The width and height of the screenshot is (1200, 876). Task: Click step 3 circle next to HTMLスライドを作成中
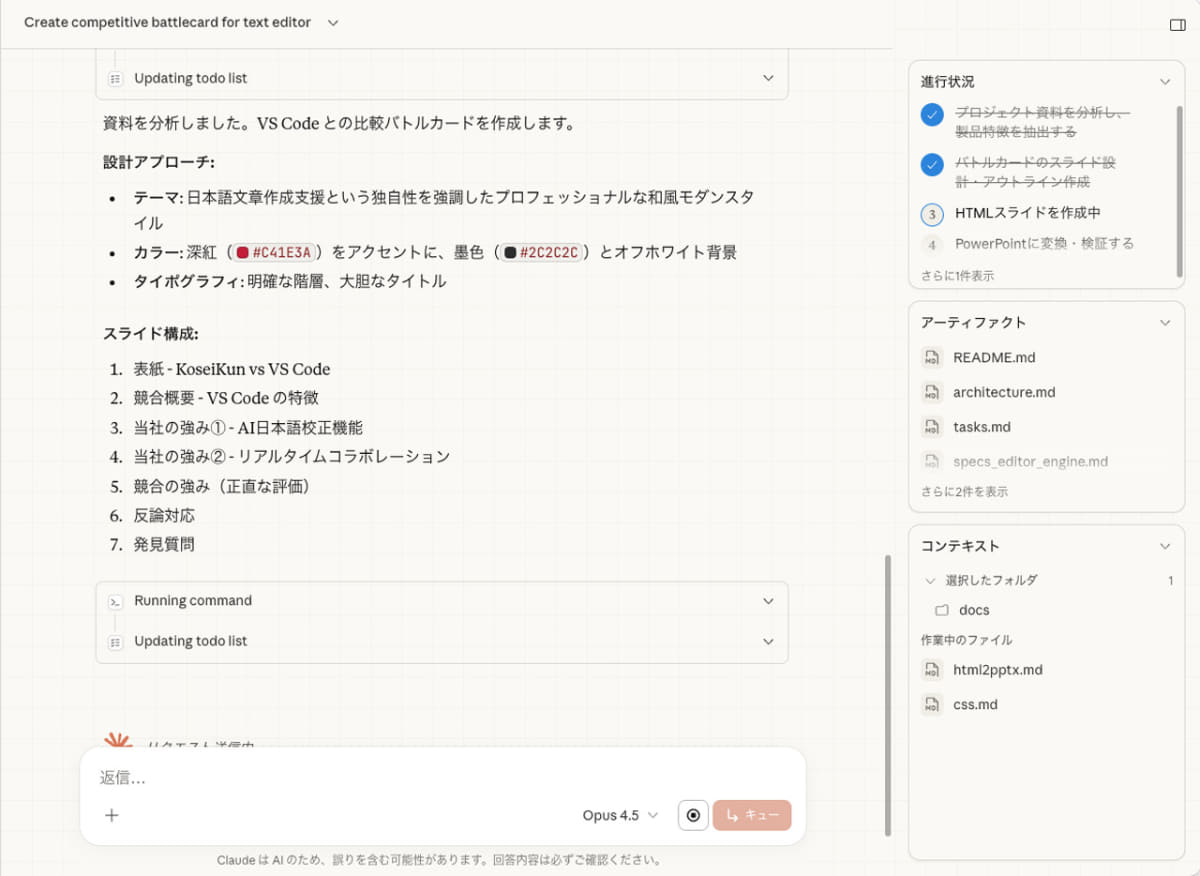click(932, 214)
